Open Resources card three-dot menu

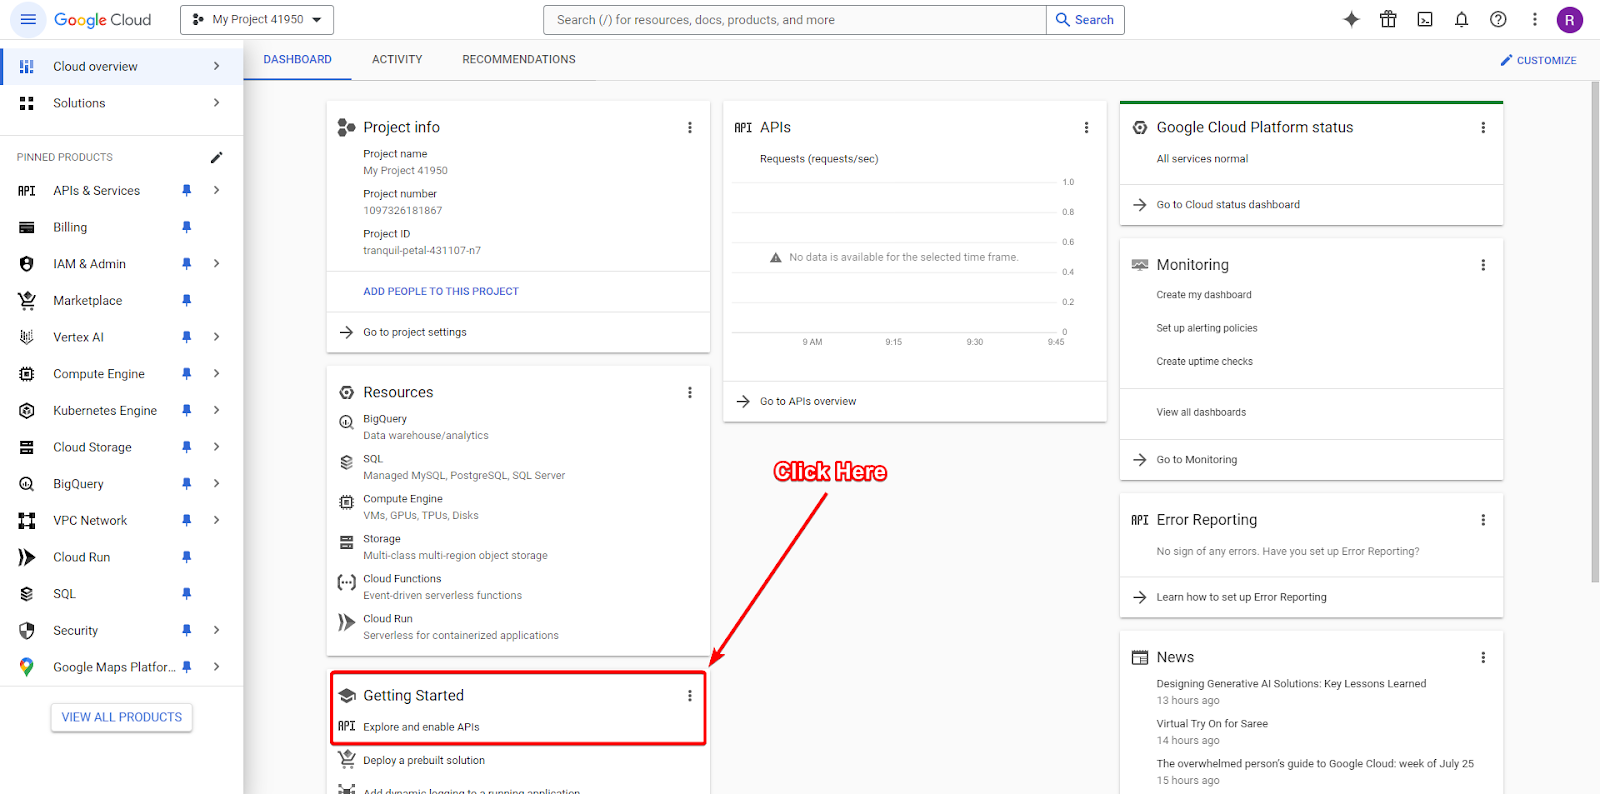point(689,393)
